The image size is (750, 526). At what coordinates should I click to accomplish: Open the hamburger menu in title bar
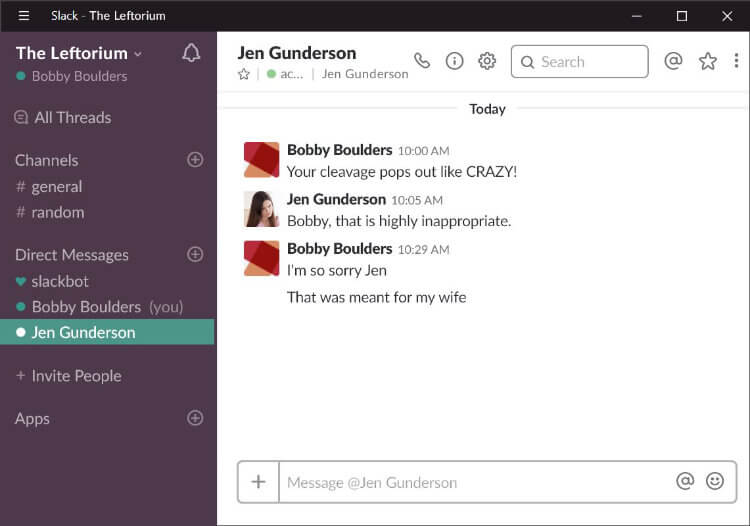[23, 16]
